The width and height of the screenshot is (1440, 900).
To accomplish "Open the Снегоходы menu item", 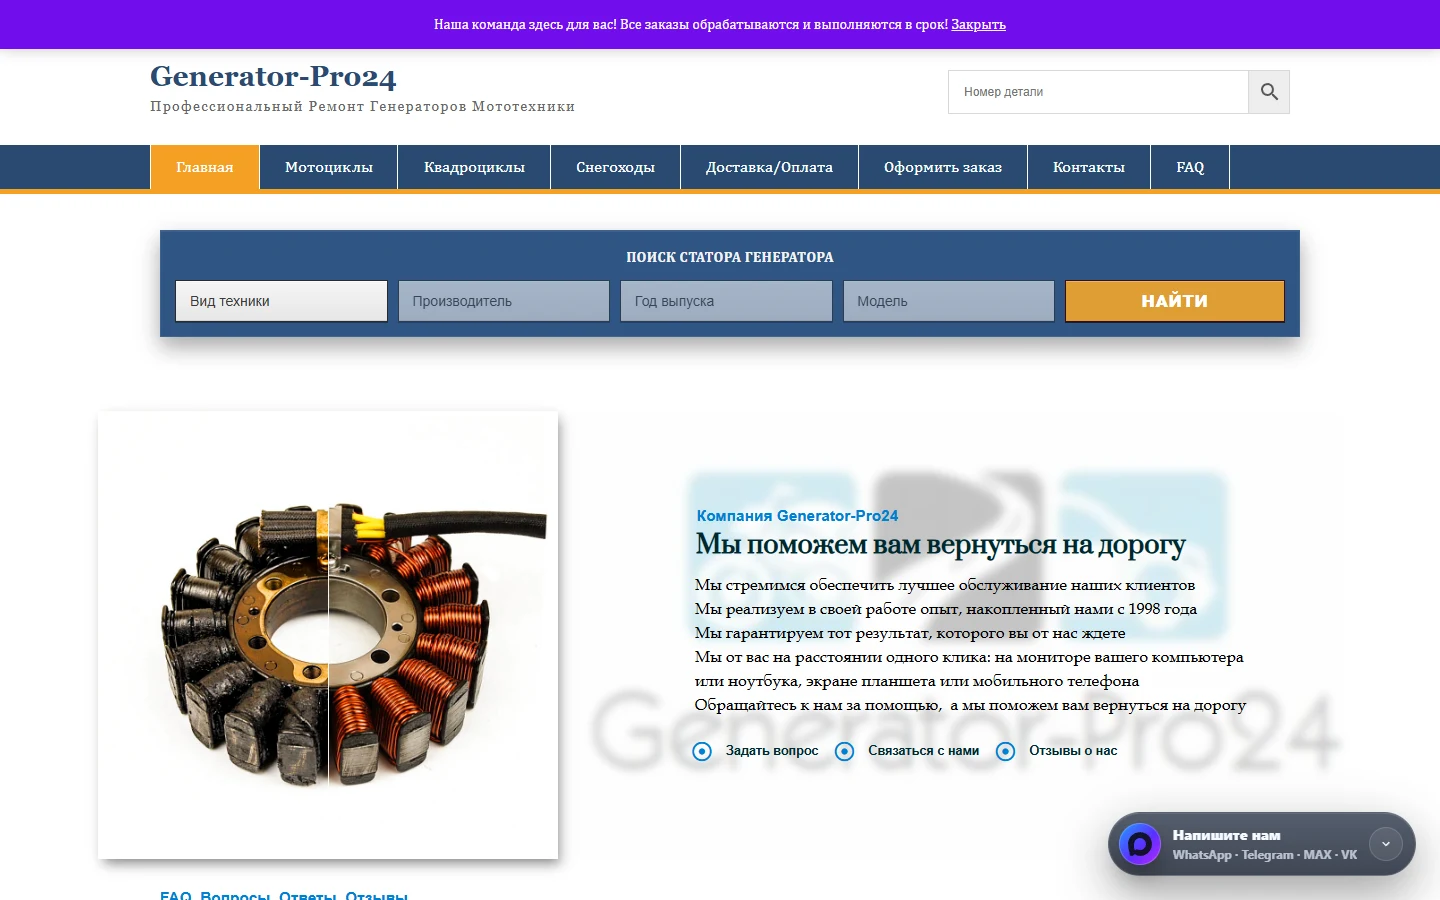I will (616, 167).
